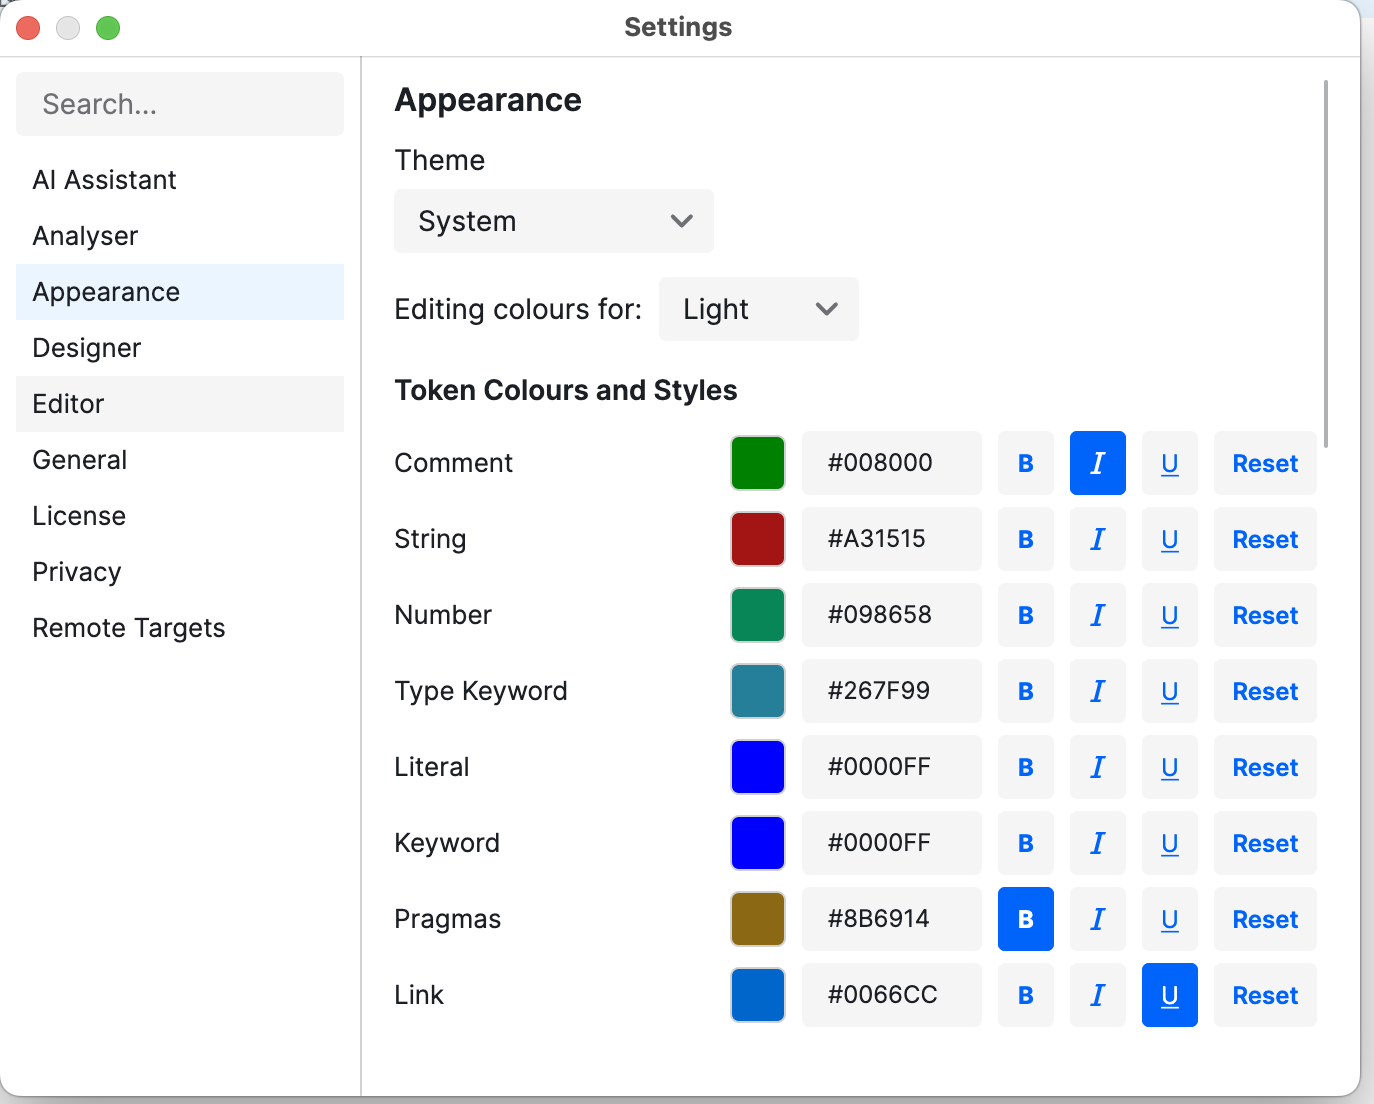Open the Number colour swatch
Screen dimensions: 1374x1104
[x=758, y=615]
